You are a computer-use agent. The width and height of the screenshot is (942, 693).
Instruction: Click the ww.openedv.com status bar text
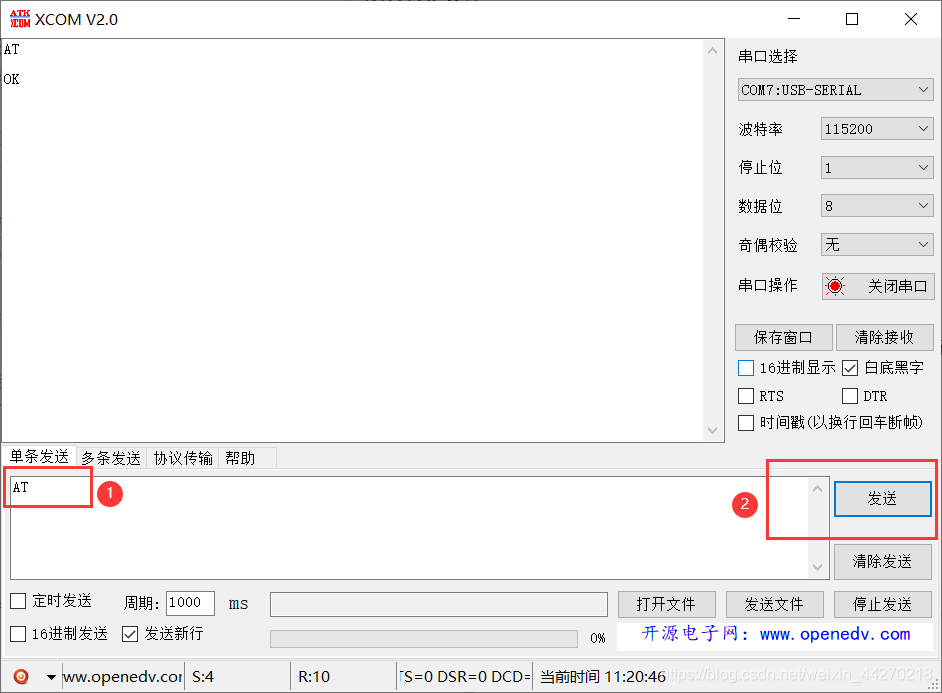123,677
